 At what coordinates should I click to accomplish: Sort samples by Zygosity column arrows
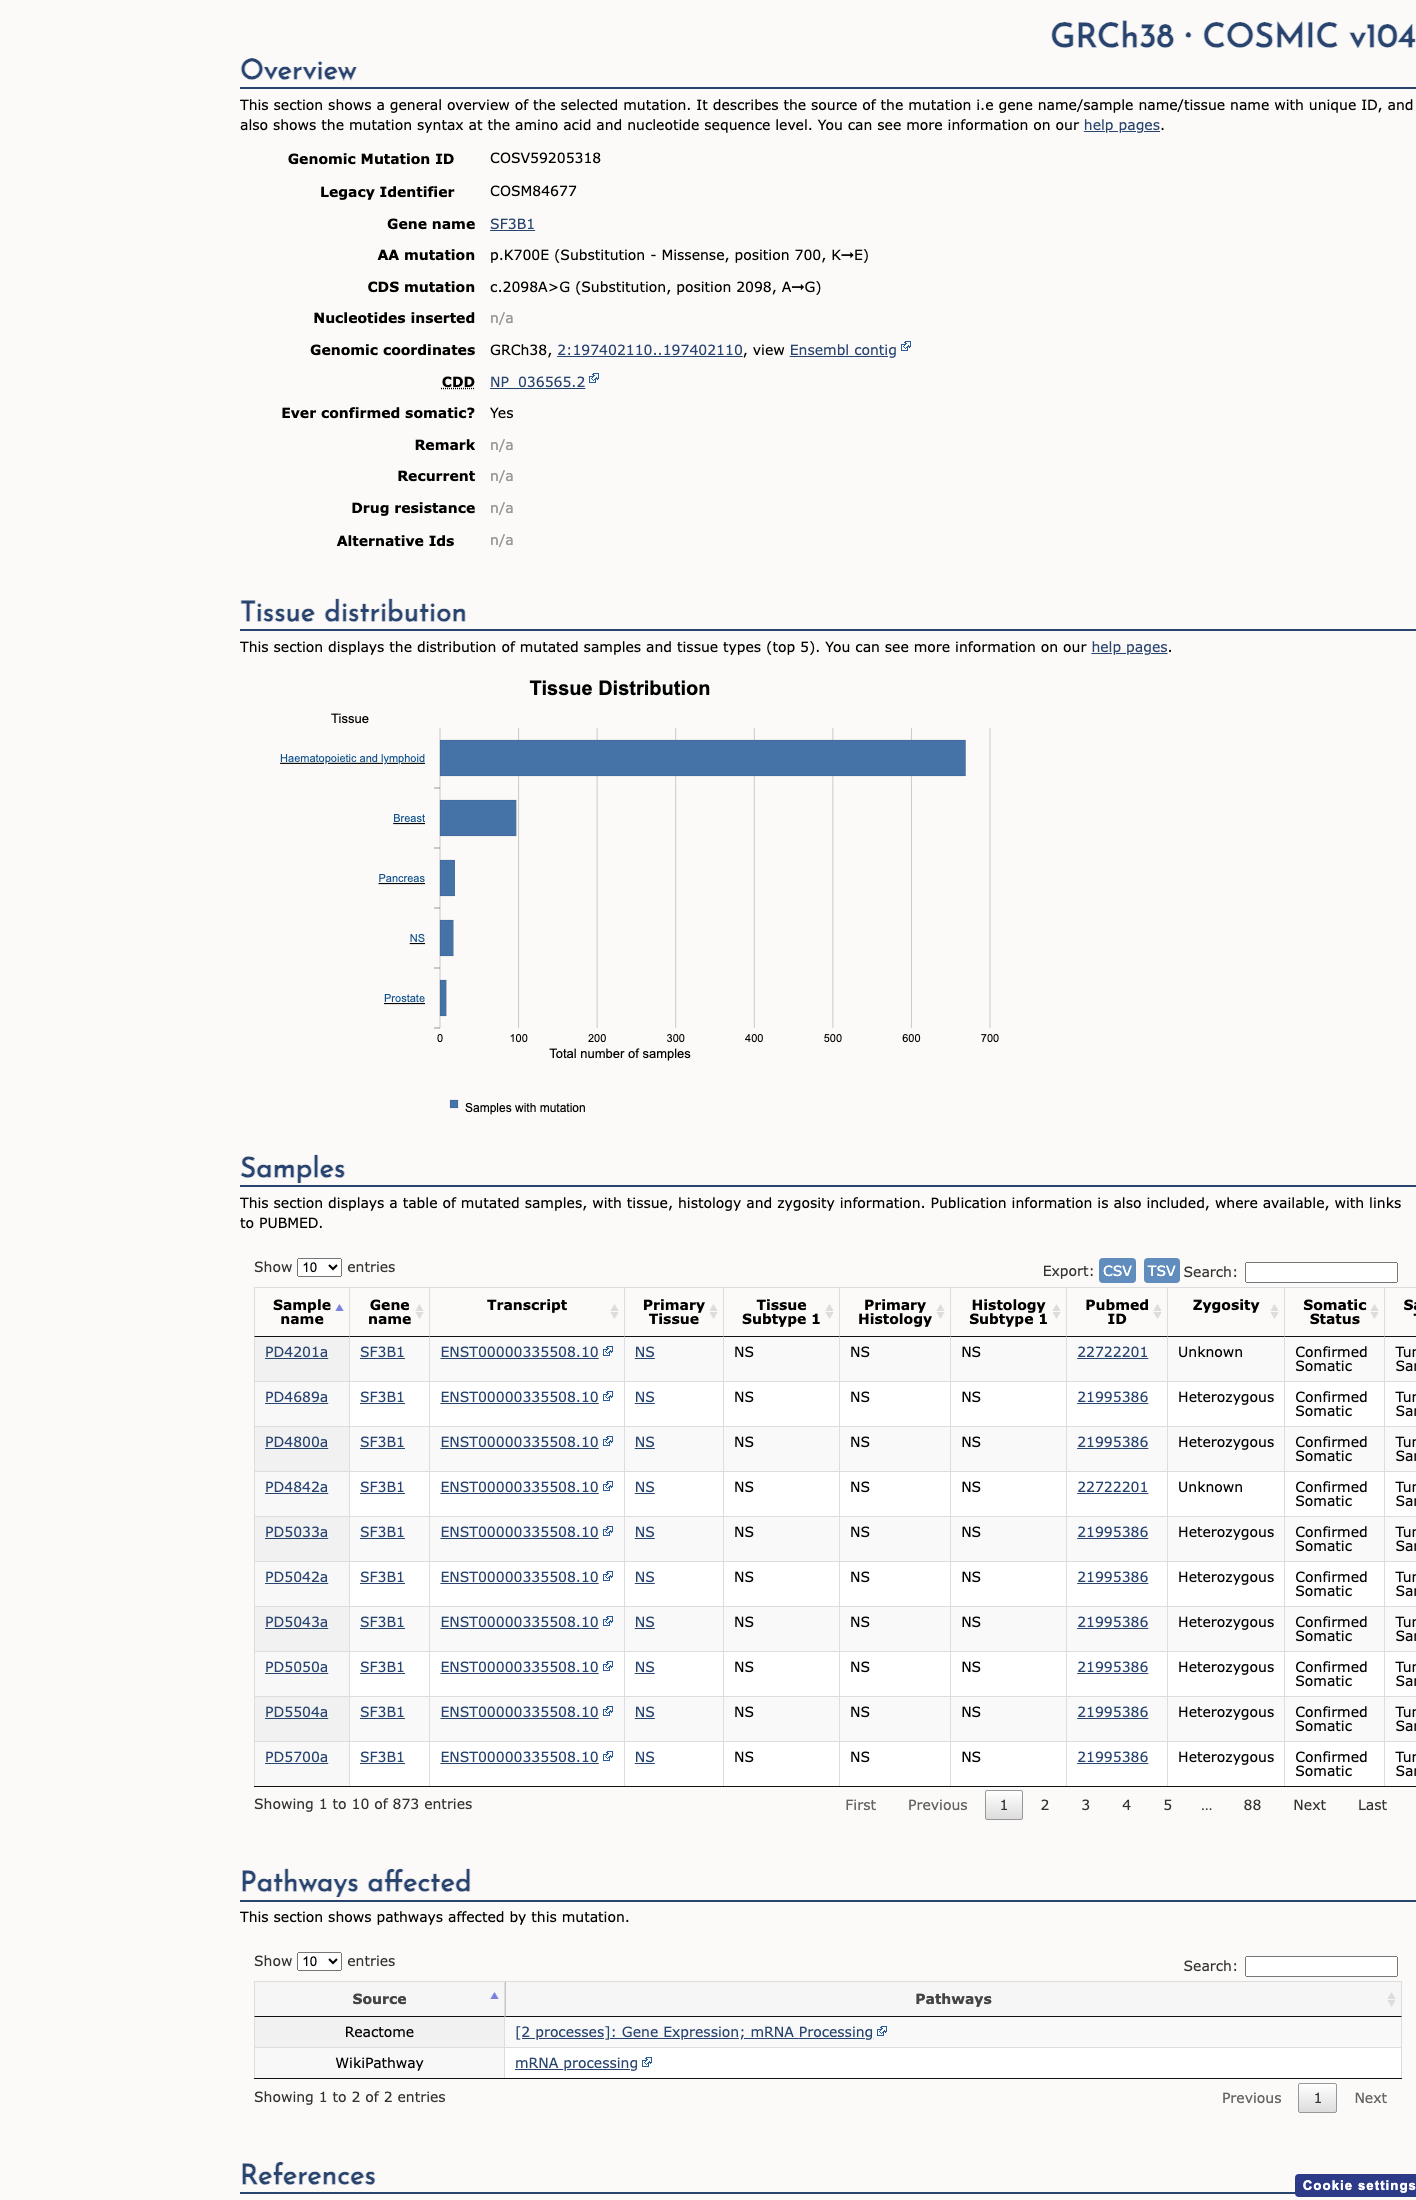click(x=1274, y=1312)
